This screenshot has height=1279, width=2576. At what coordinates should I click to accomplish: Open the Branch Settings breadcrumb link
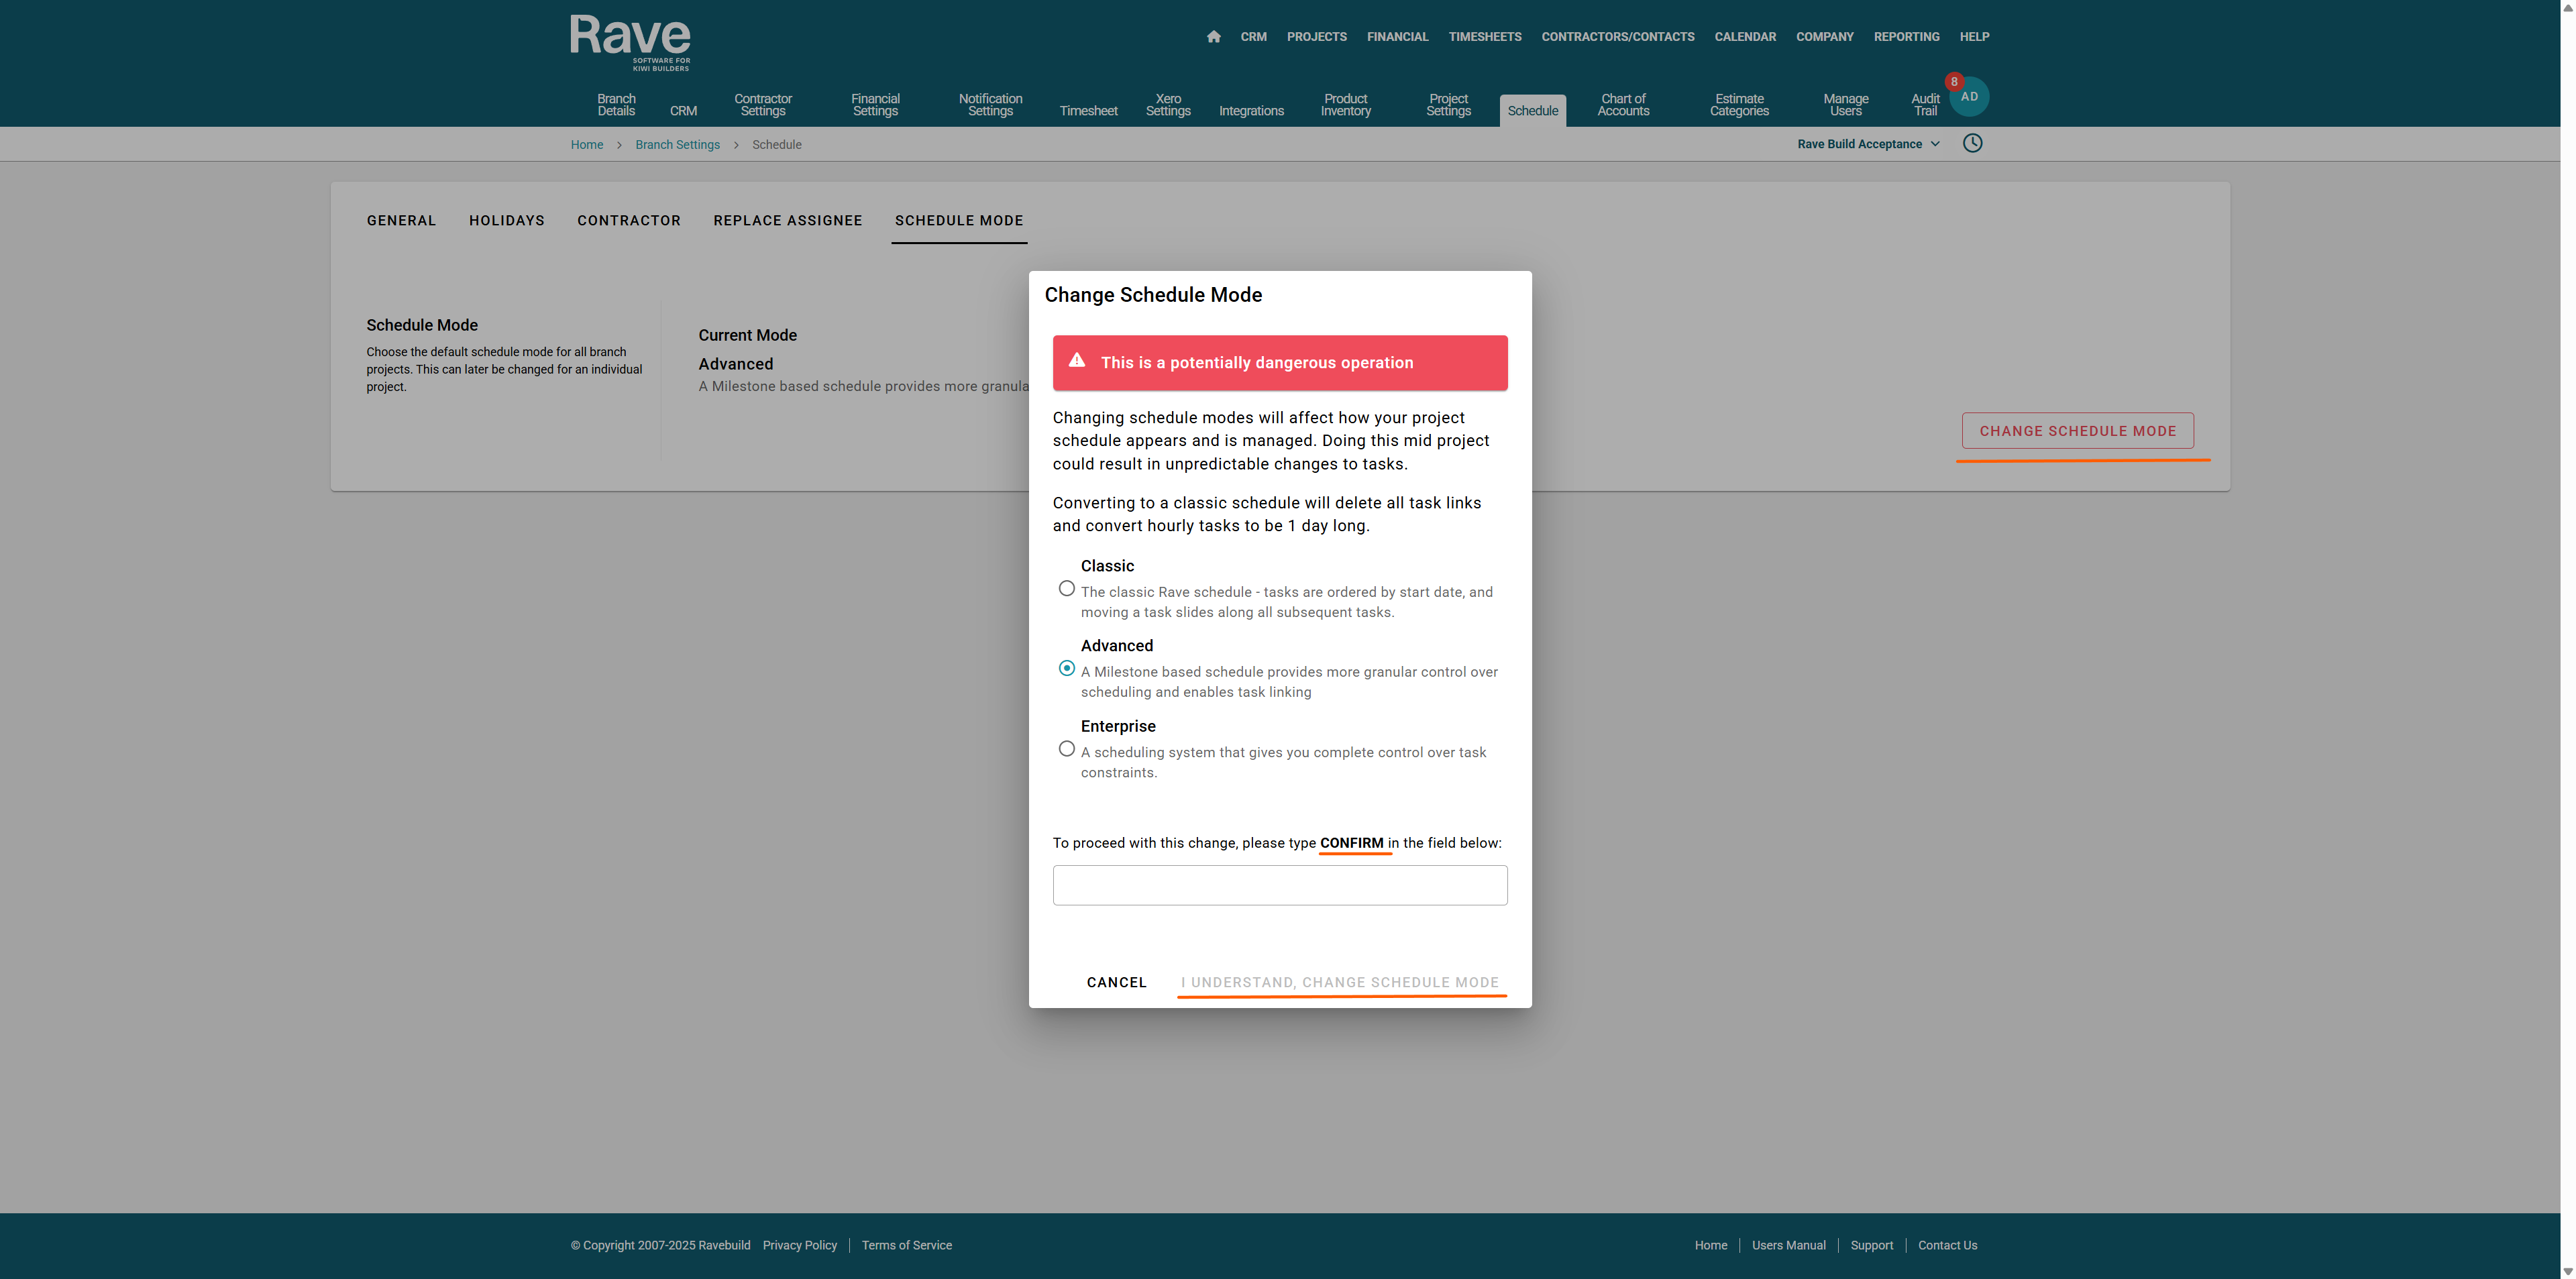tap(677, 145)
